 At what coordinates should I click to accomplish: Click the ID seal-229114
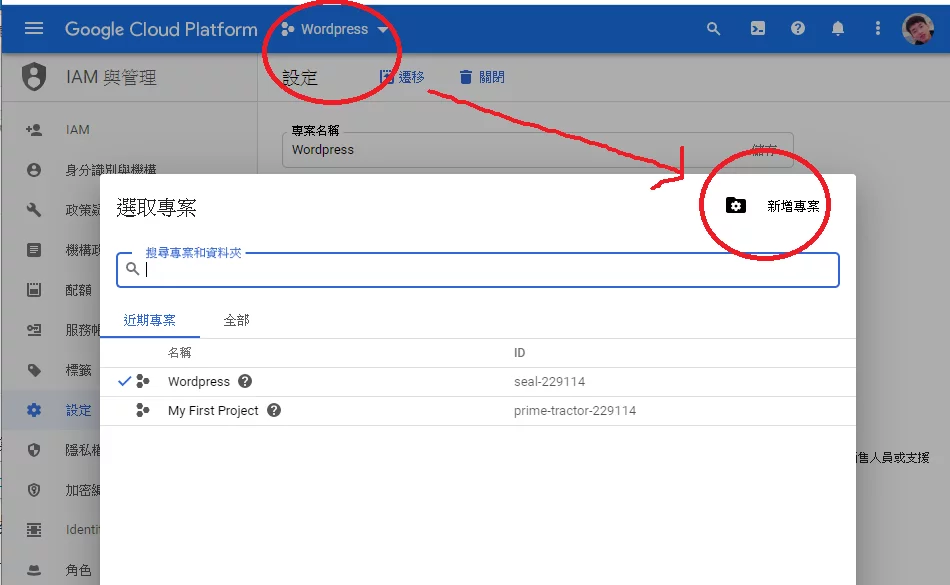[550, 382]
